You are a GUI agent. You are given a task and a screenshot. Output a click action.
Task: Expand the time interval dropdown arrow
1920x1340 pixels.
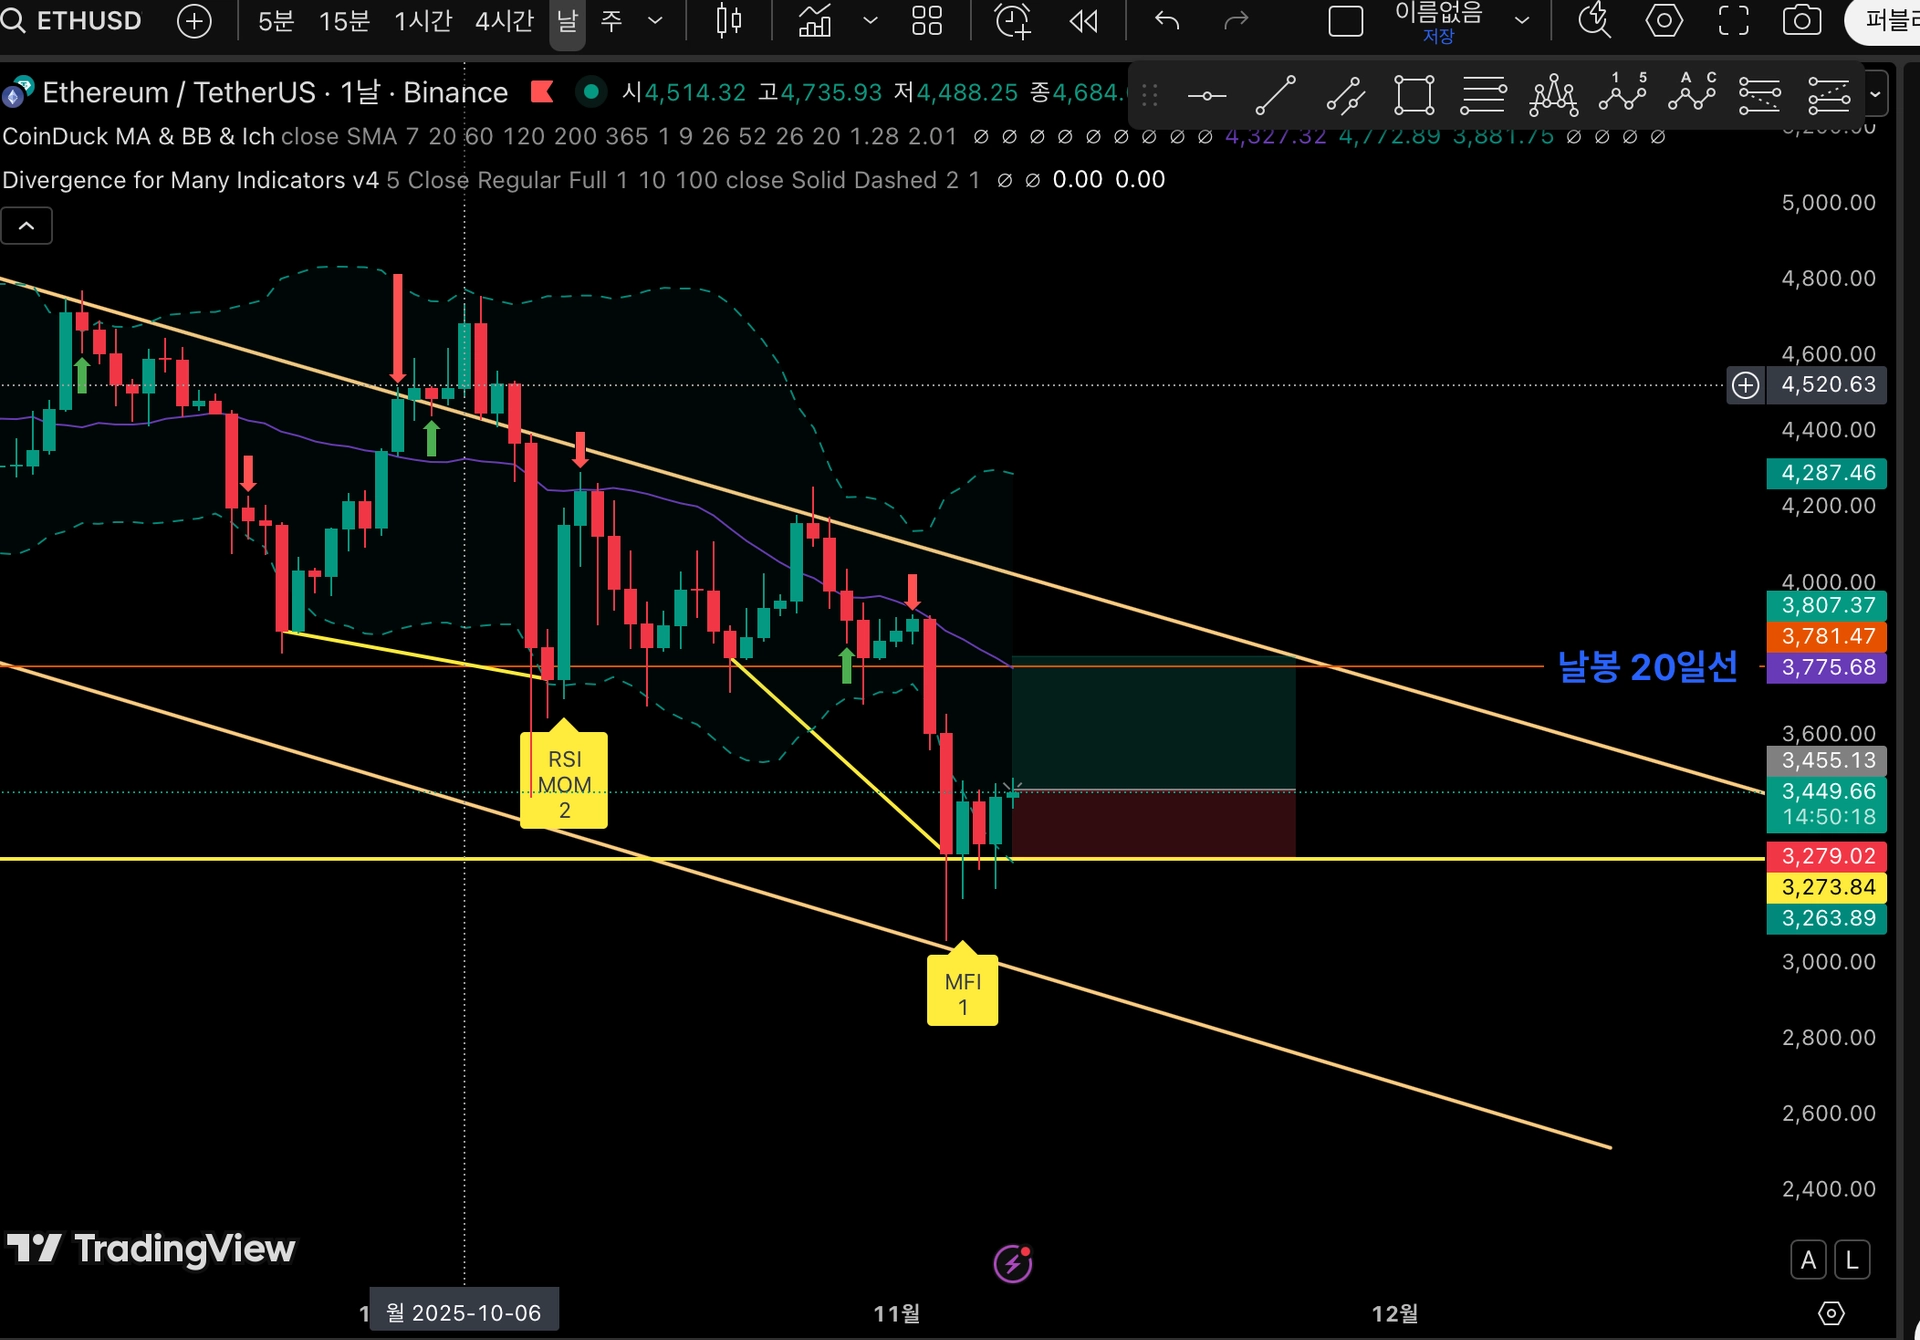[x=655, y=21]
